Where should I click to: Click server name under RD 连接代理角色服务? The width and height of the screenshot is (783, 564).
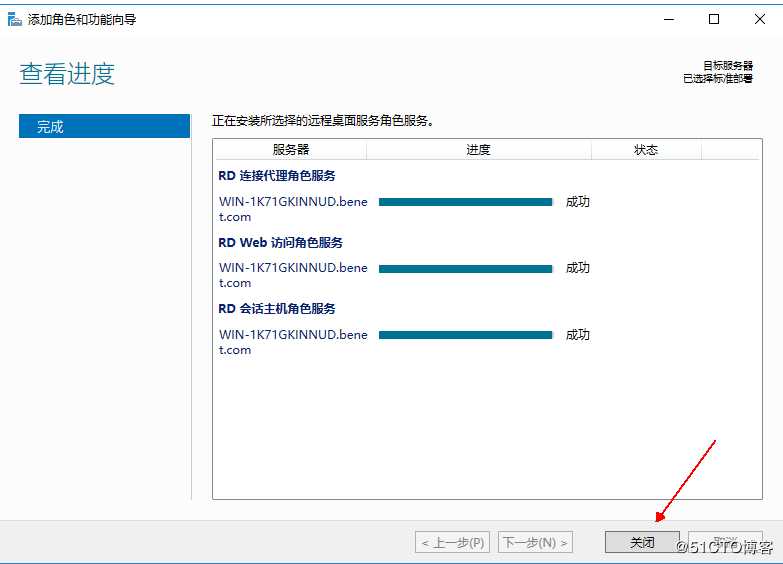pyautogui.click(x=293, y=209)
